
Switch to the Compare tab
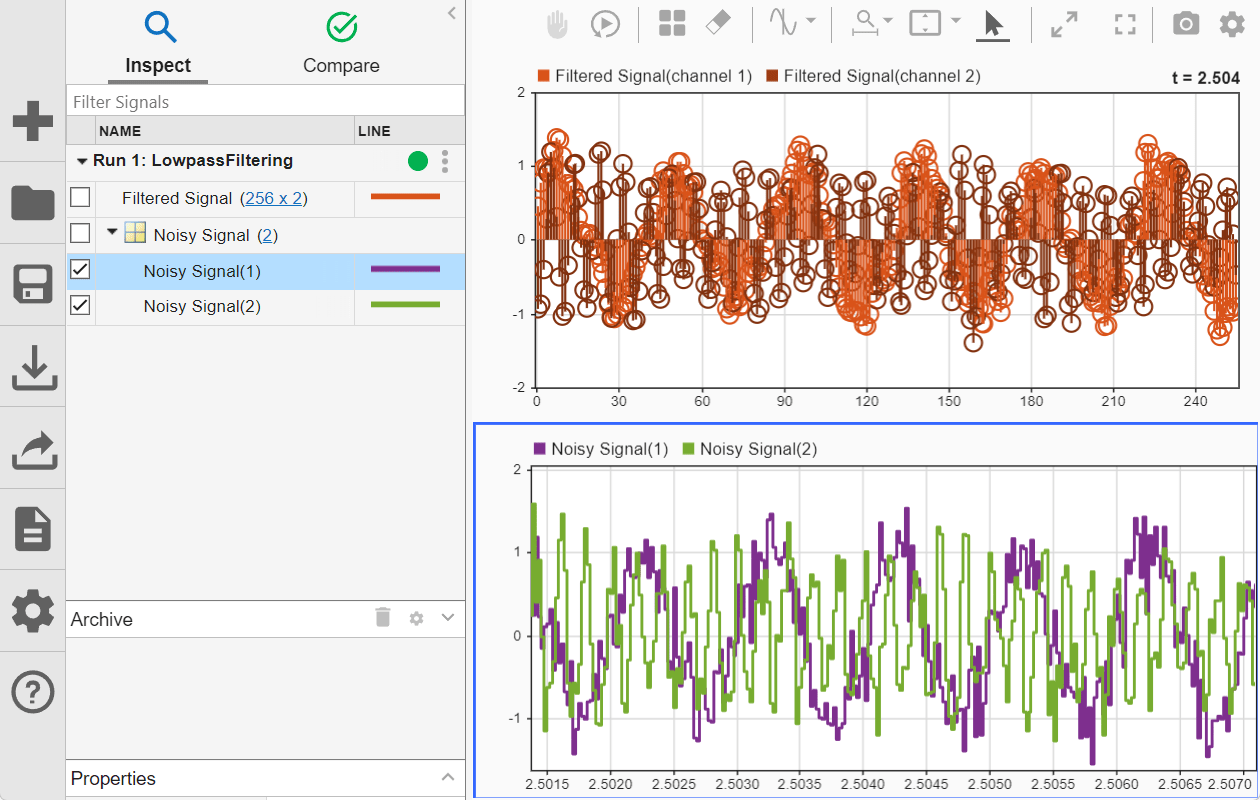pos(341,44)
